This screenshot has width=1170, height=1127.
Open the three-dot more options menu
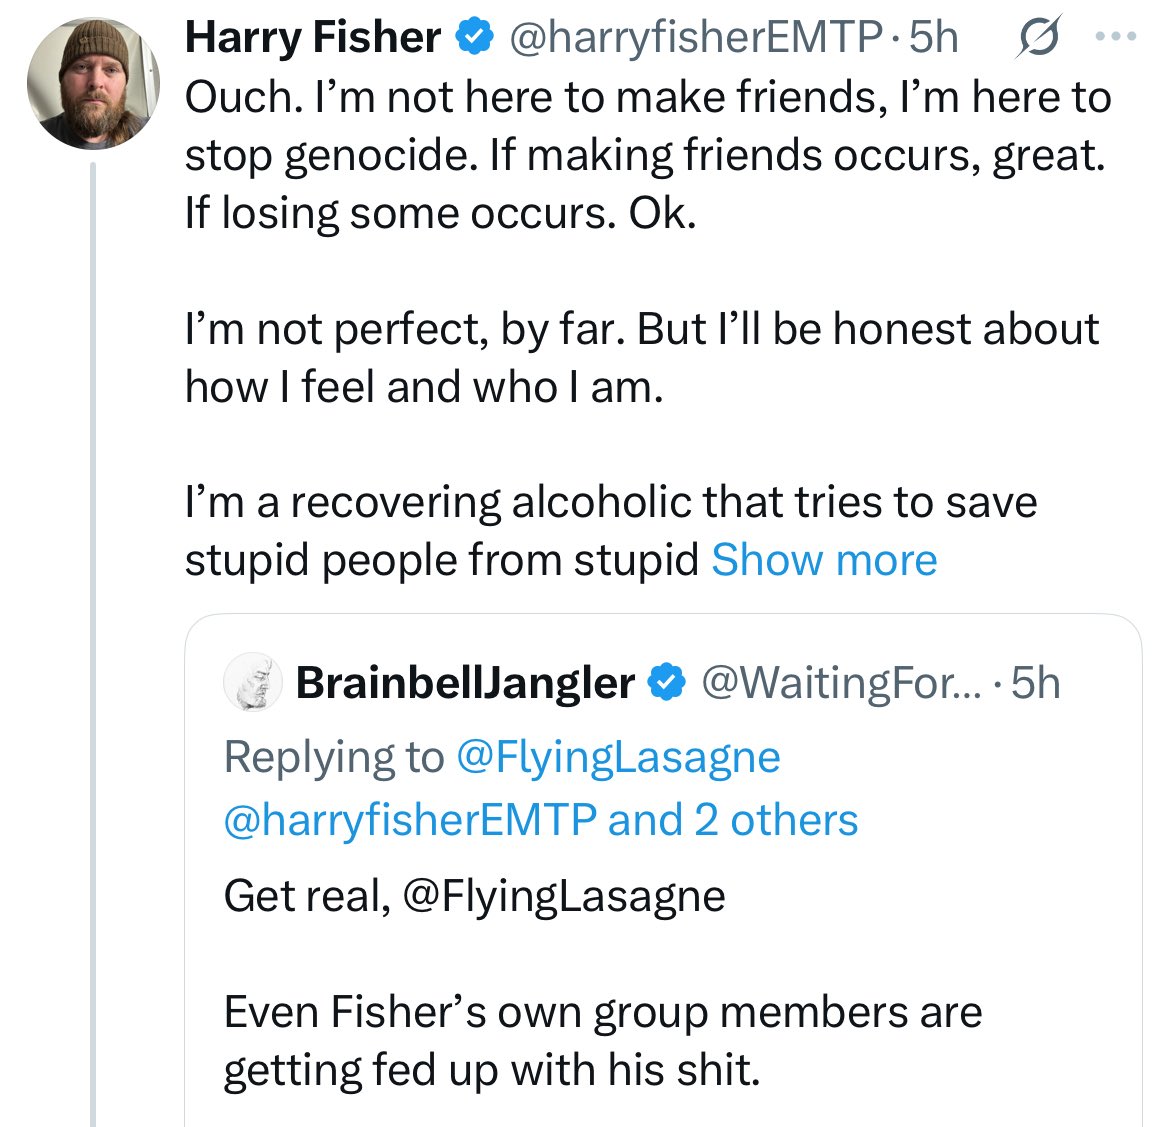(x=1116, y=38)
